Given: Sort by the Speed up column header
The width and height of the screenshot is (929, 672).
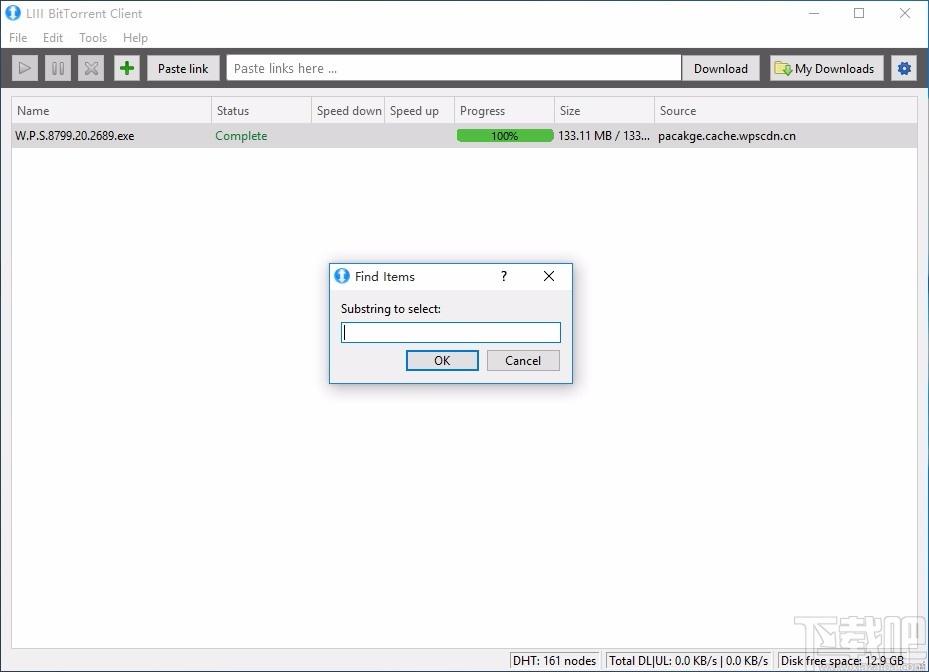Looking at the screenshot, I should [x=419, y=111].
